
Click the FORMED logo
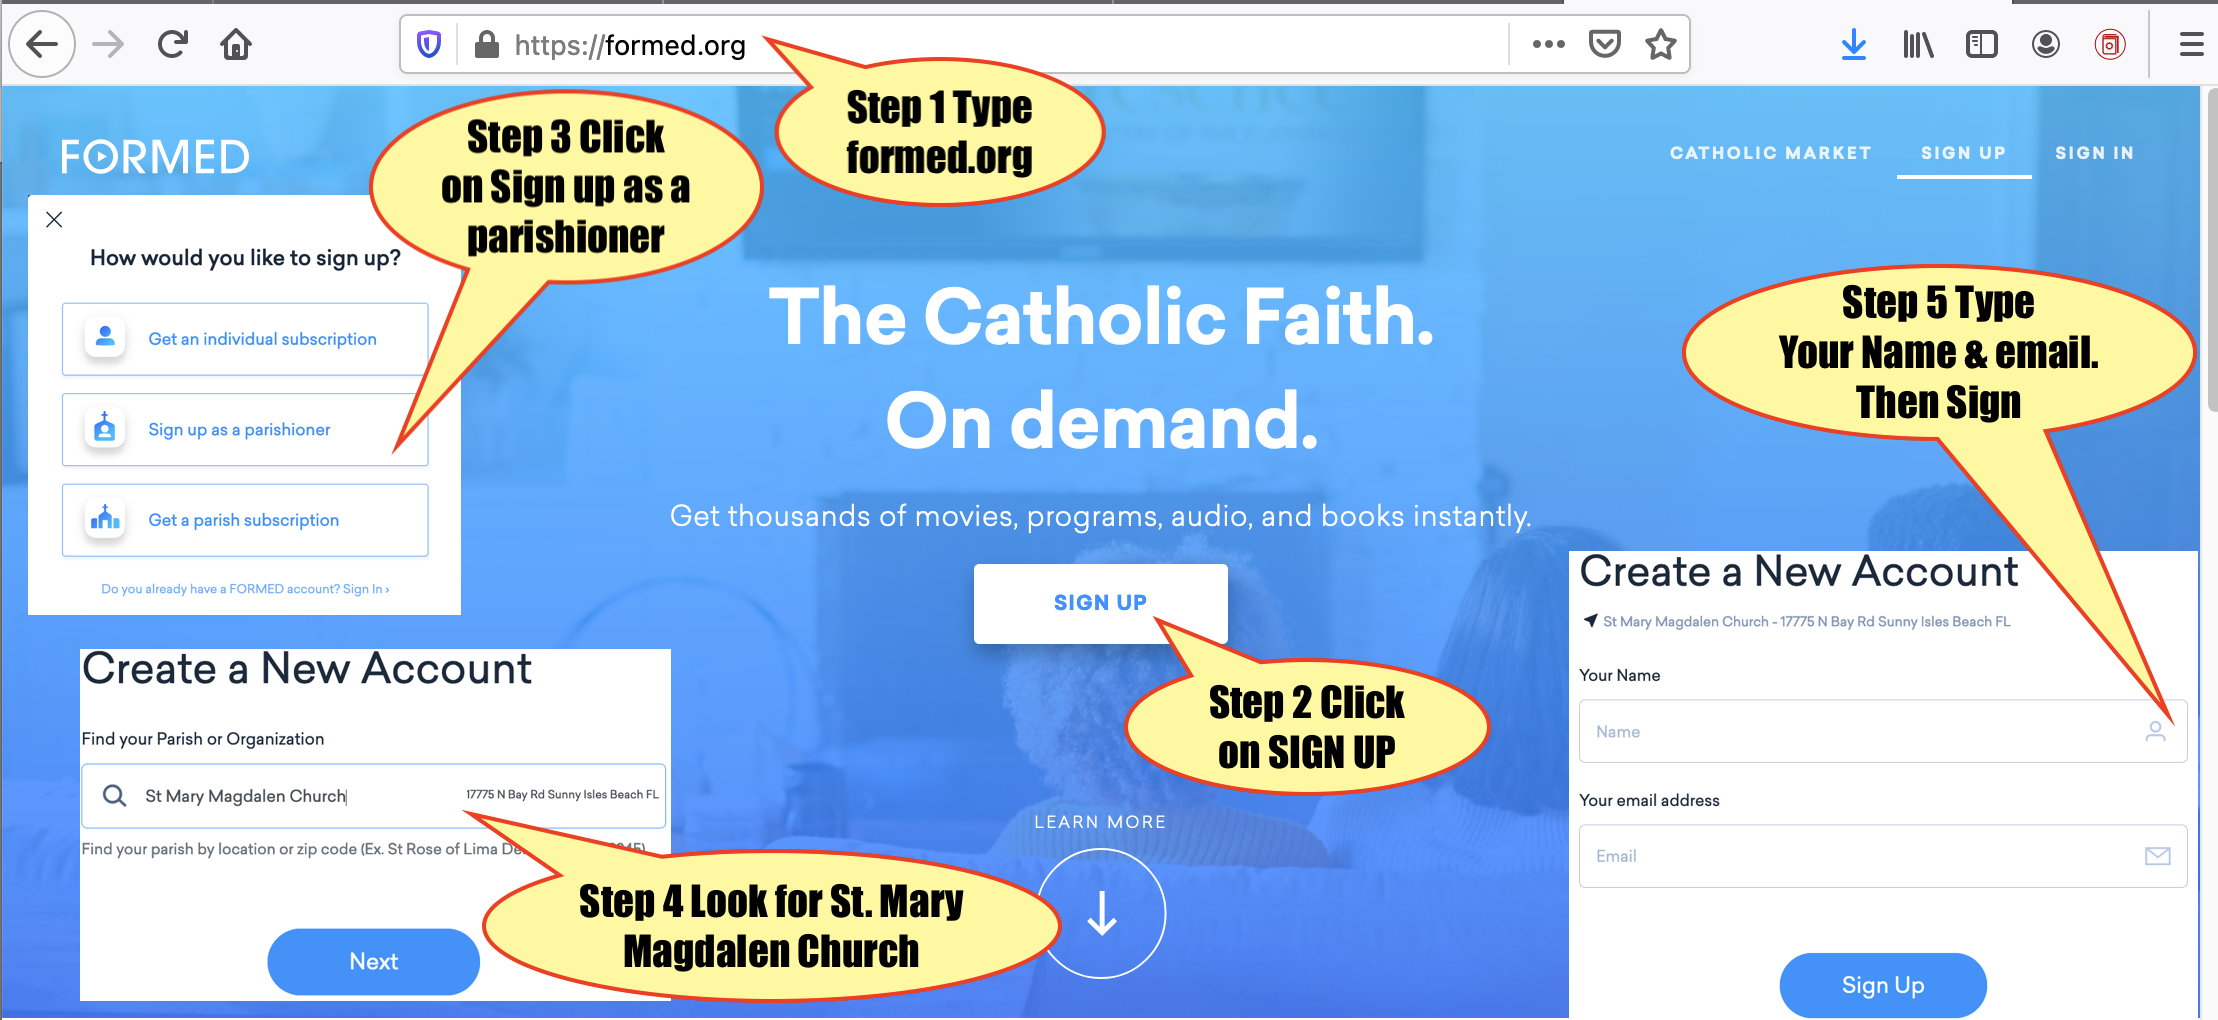point(155,157)
